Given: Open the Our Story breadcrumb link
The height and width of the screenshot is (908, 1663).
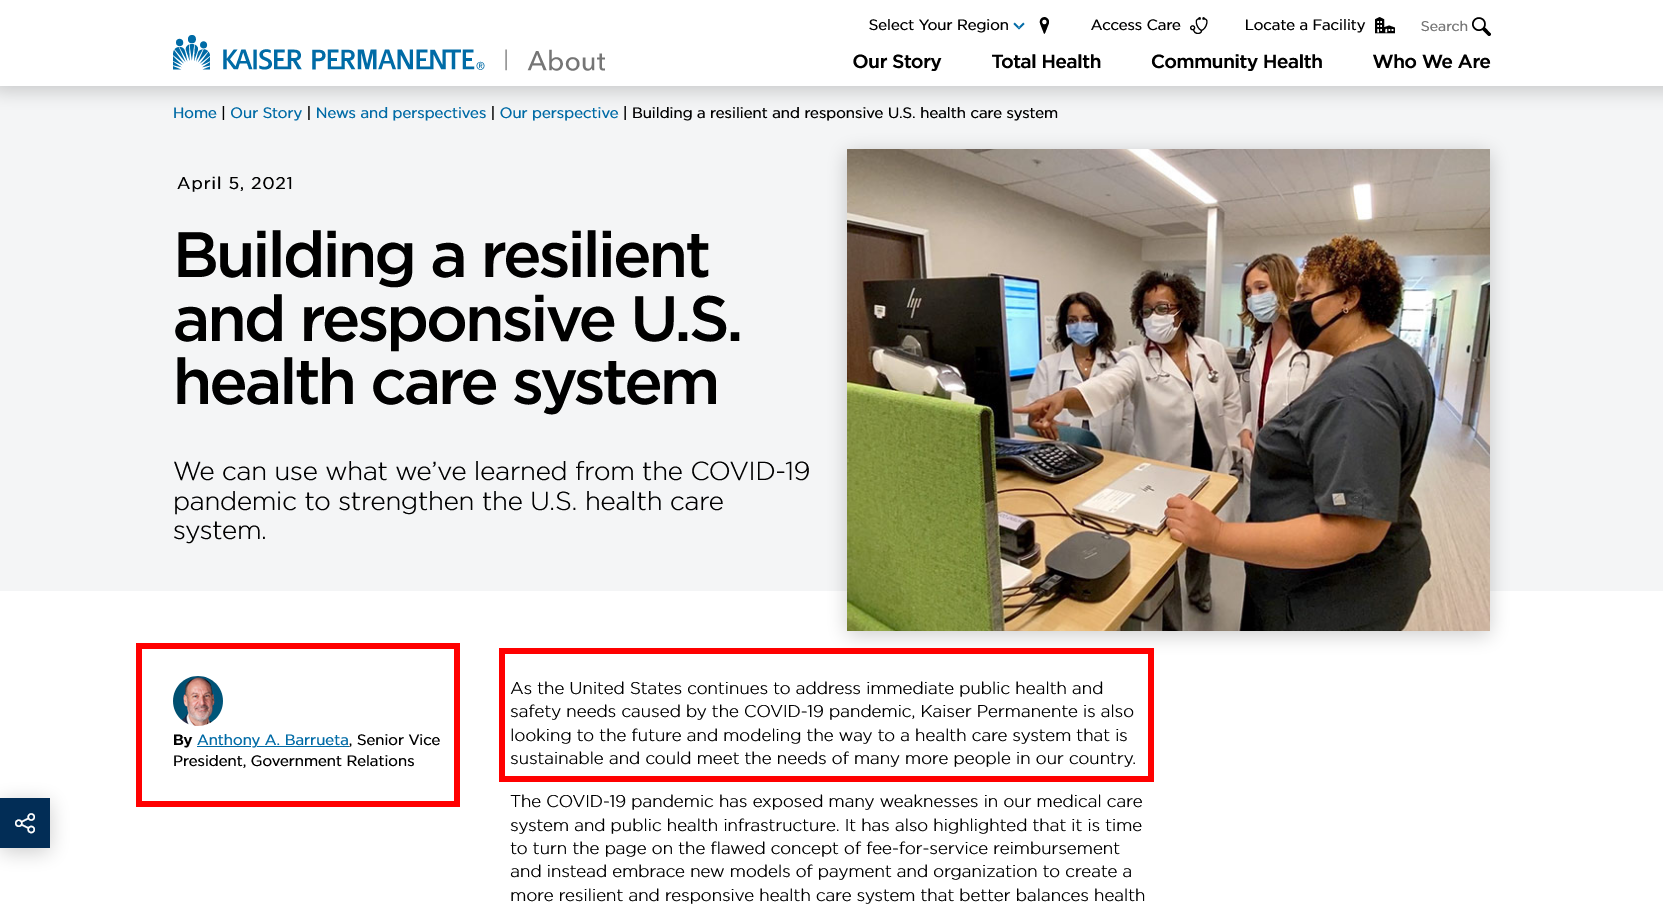Looking at the screenshot, I should 266,113.
